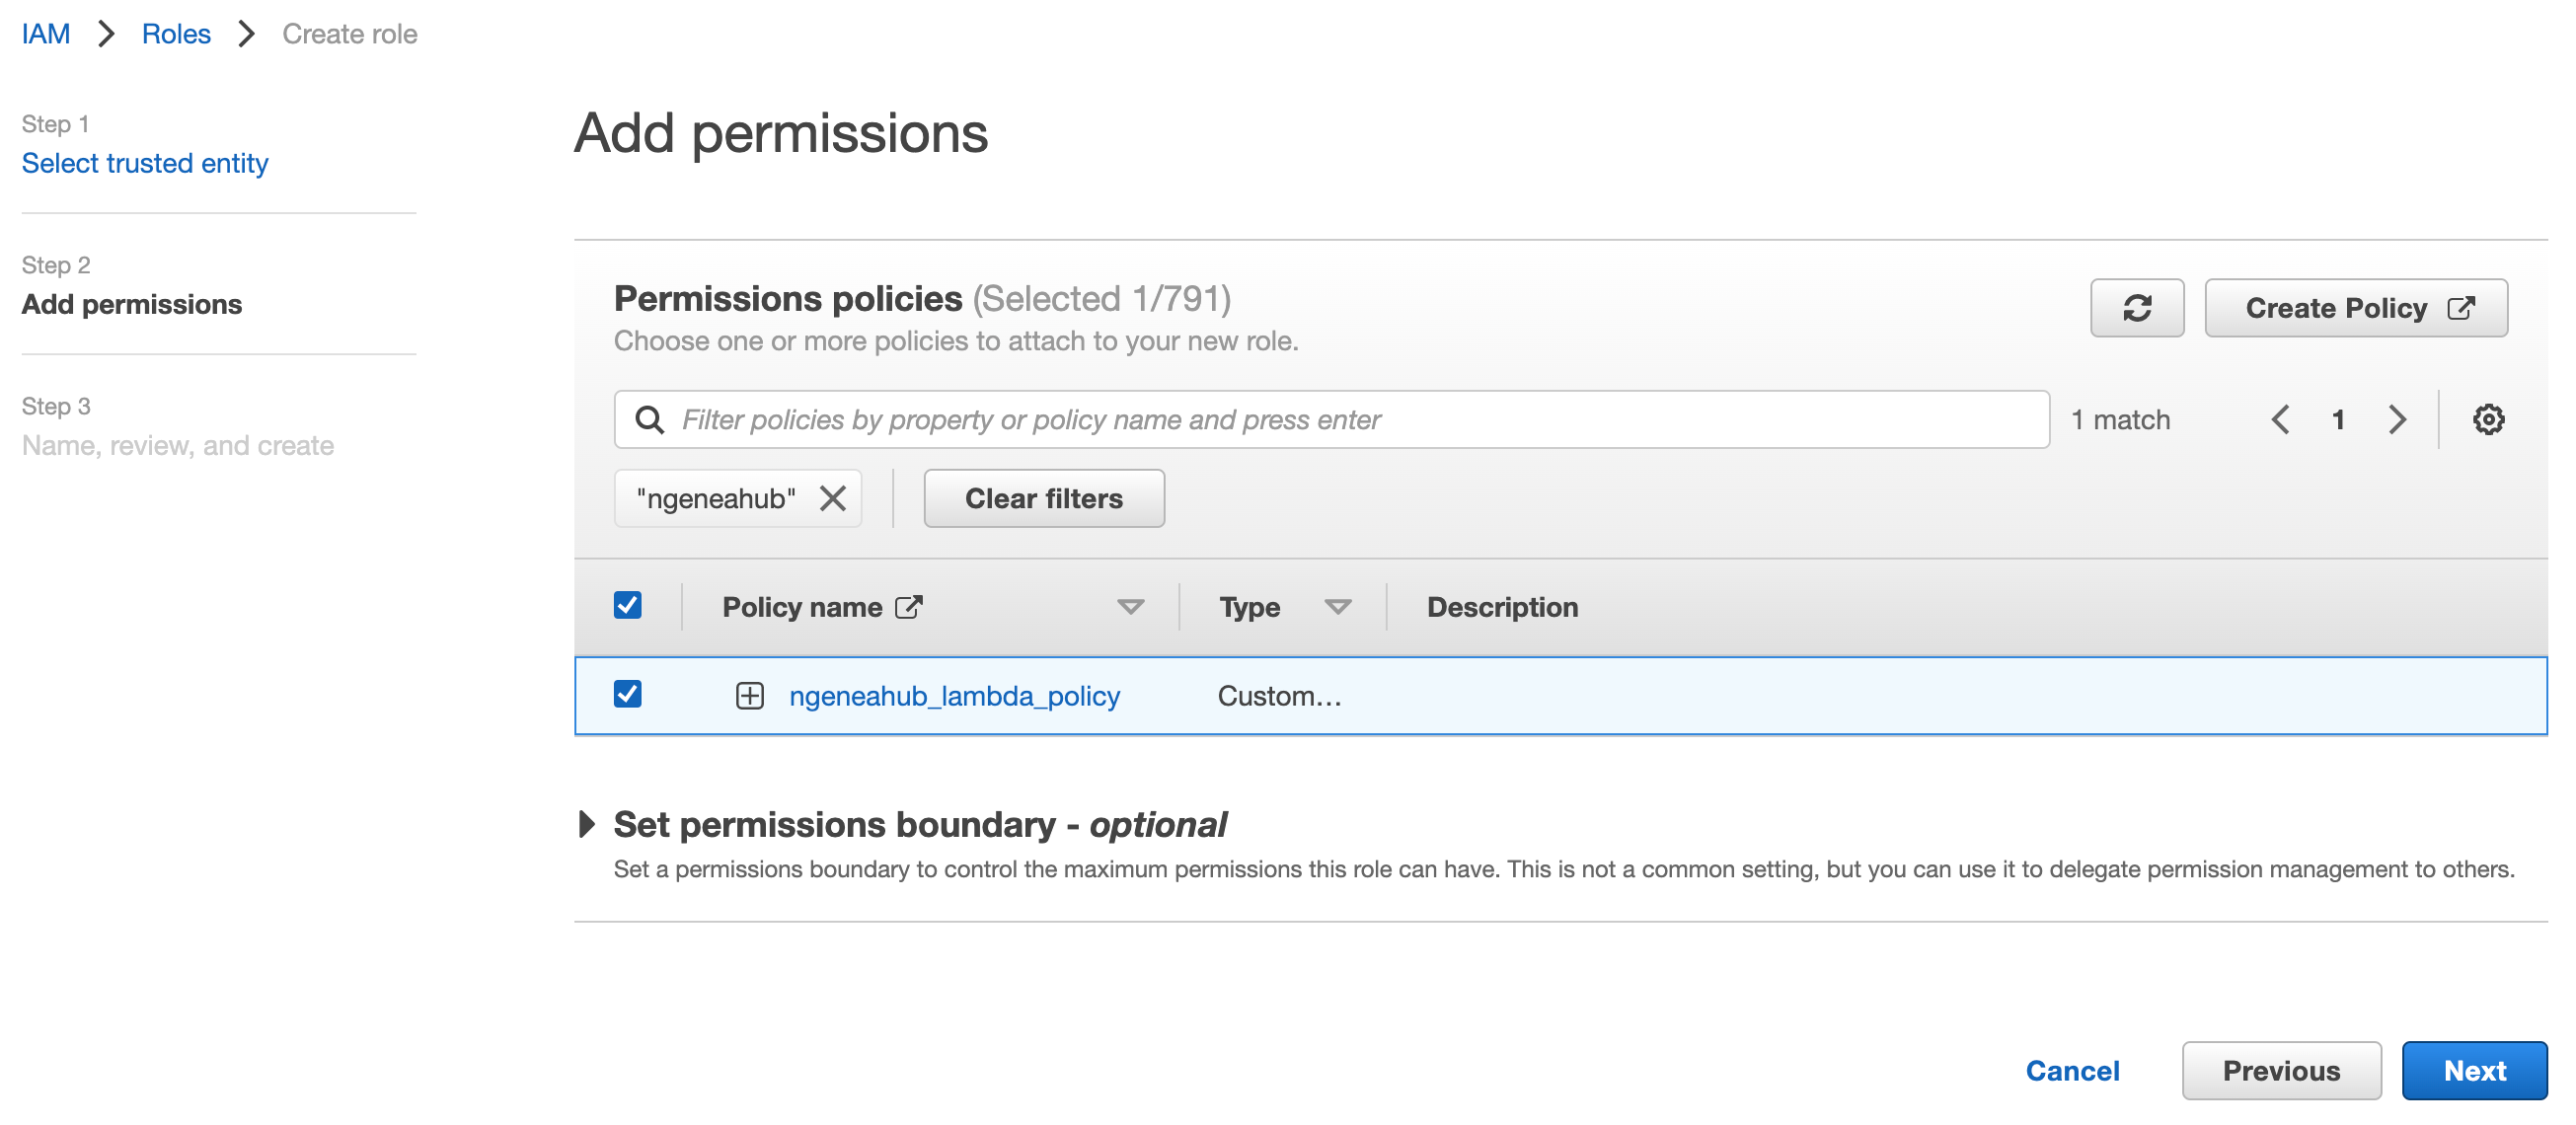Screen dimensions: 2576x1125
Task: Navigate to Roles via breadcrumb
Action: pos(176,33)
